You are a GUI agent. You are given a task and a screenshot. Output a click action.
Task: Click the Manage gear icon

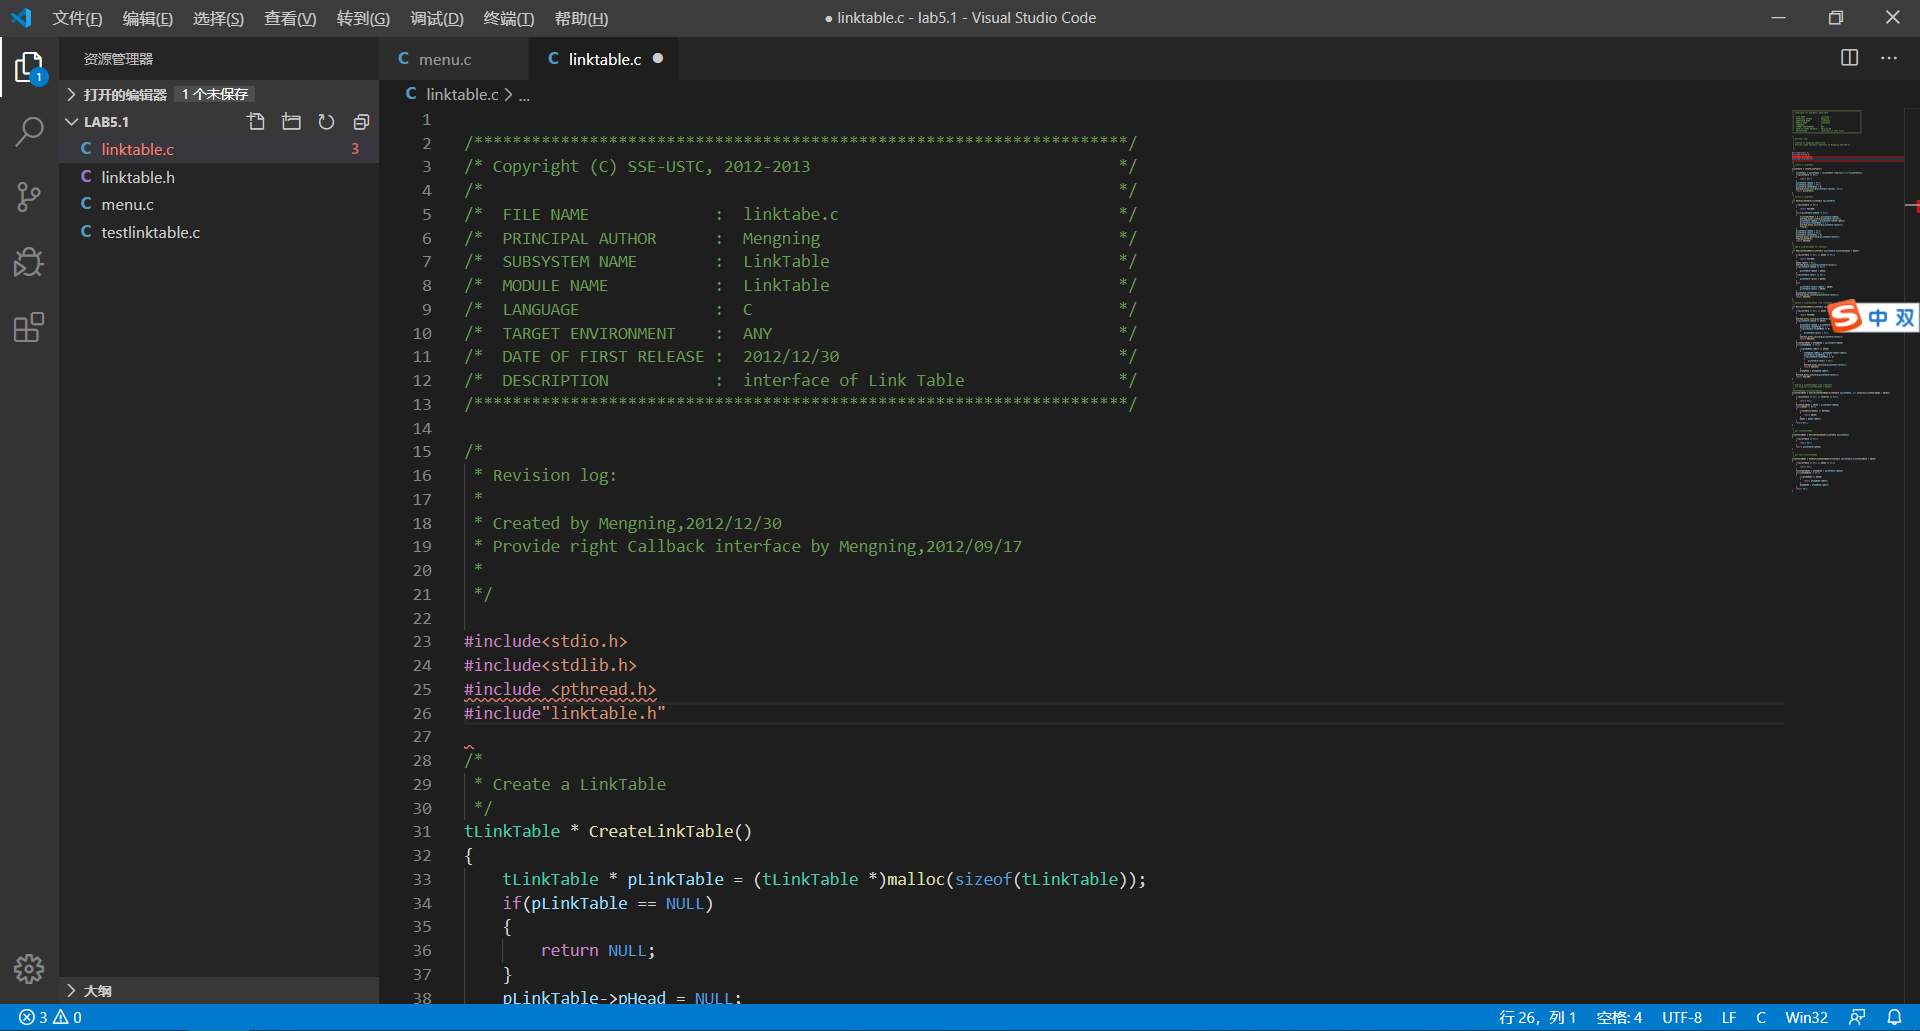click(x=29, y=968)
